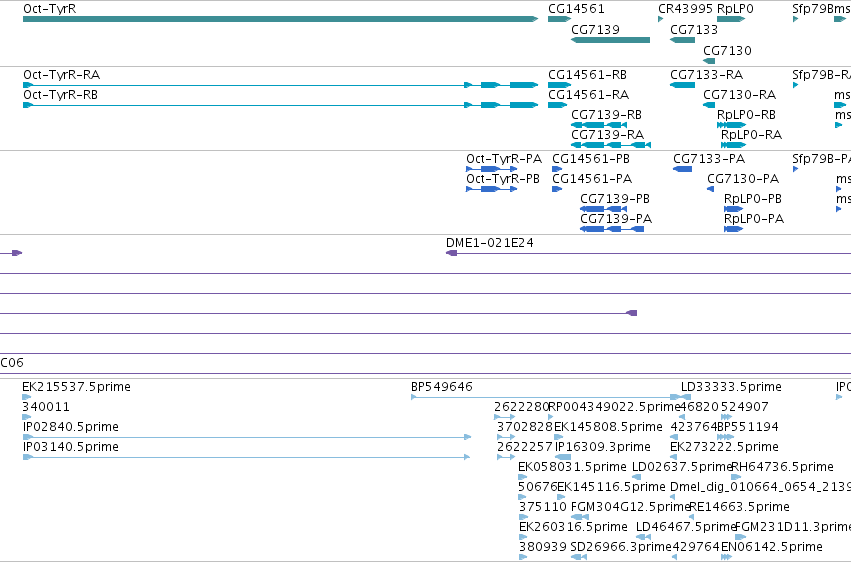The image size is (851, 562).
Task: Open the EK145116.5prime EST label
Action: coord(611,487)
